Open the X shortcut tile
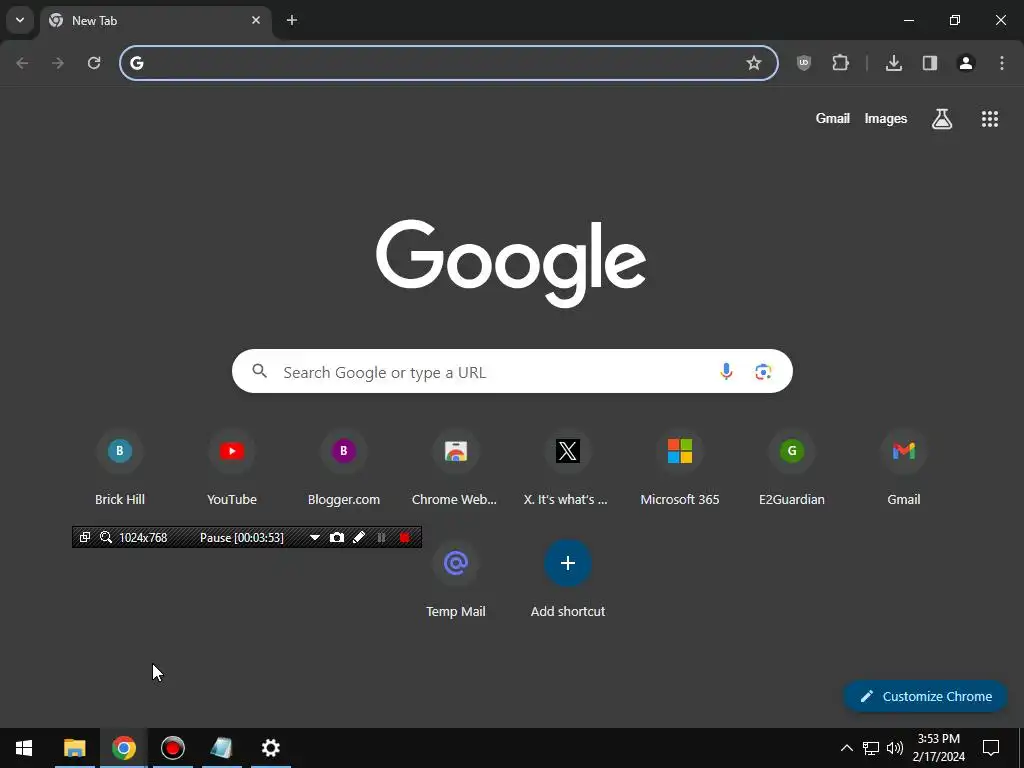This screenshot has height=768, width=1024. tap(568, 468)
